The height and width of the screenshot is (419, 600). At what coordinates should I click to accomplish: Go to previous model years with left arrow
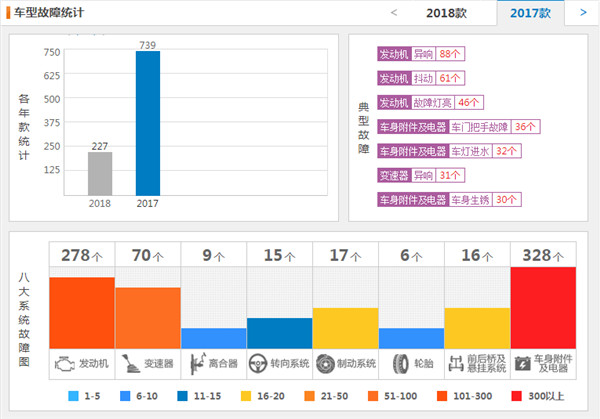(394, 13)
